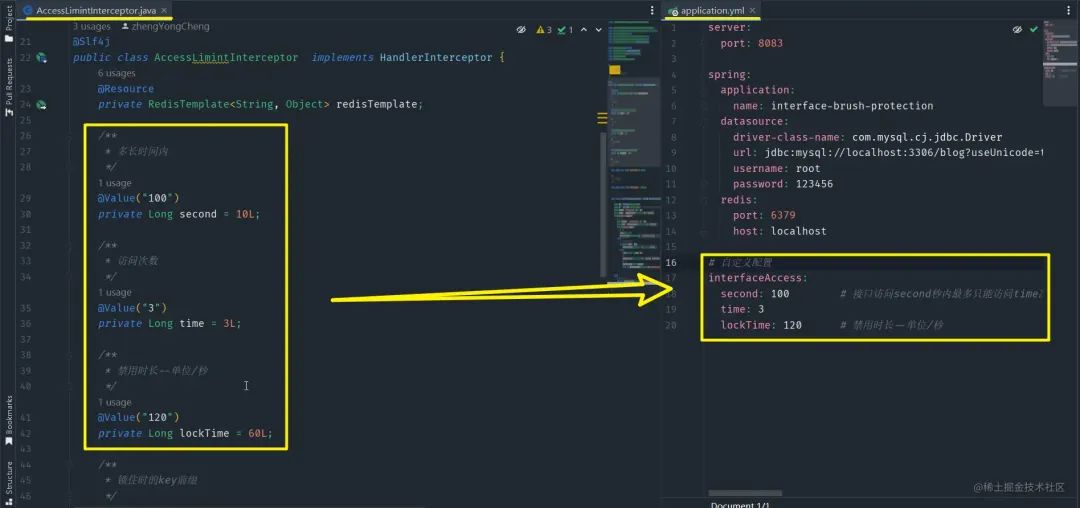The image size is (1080, 508).
Task: Click the 6 usages hint above @Resource
Action: 116,73
